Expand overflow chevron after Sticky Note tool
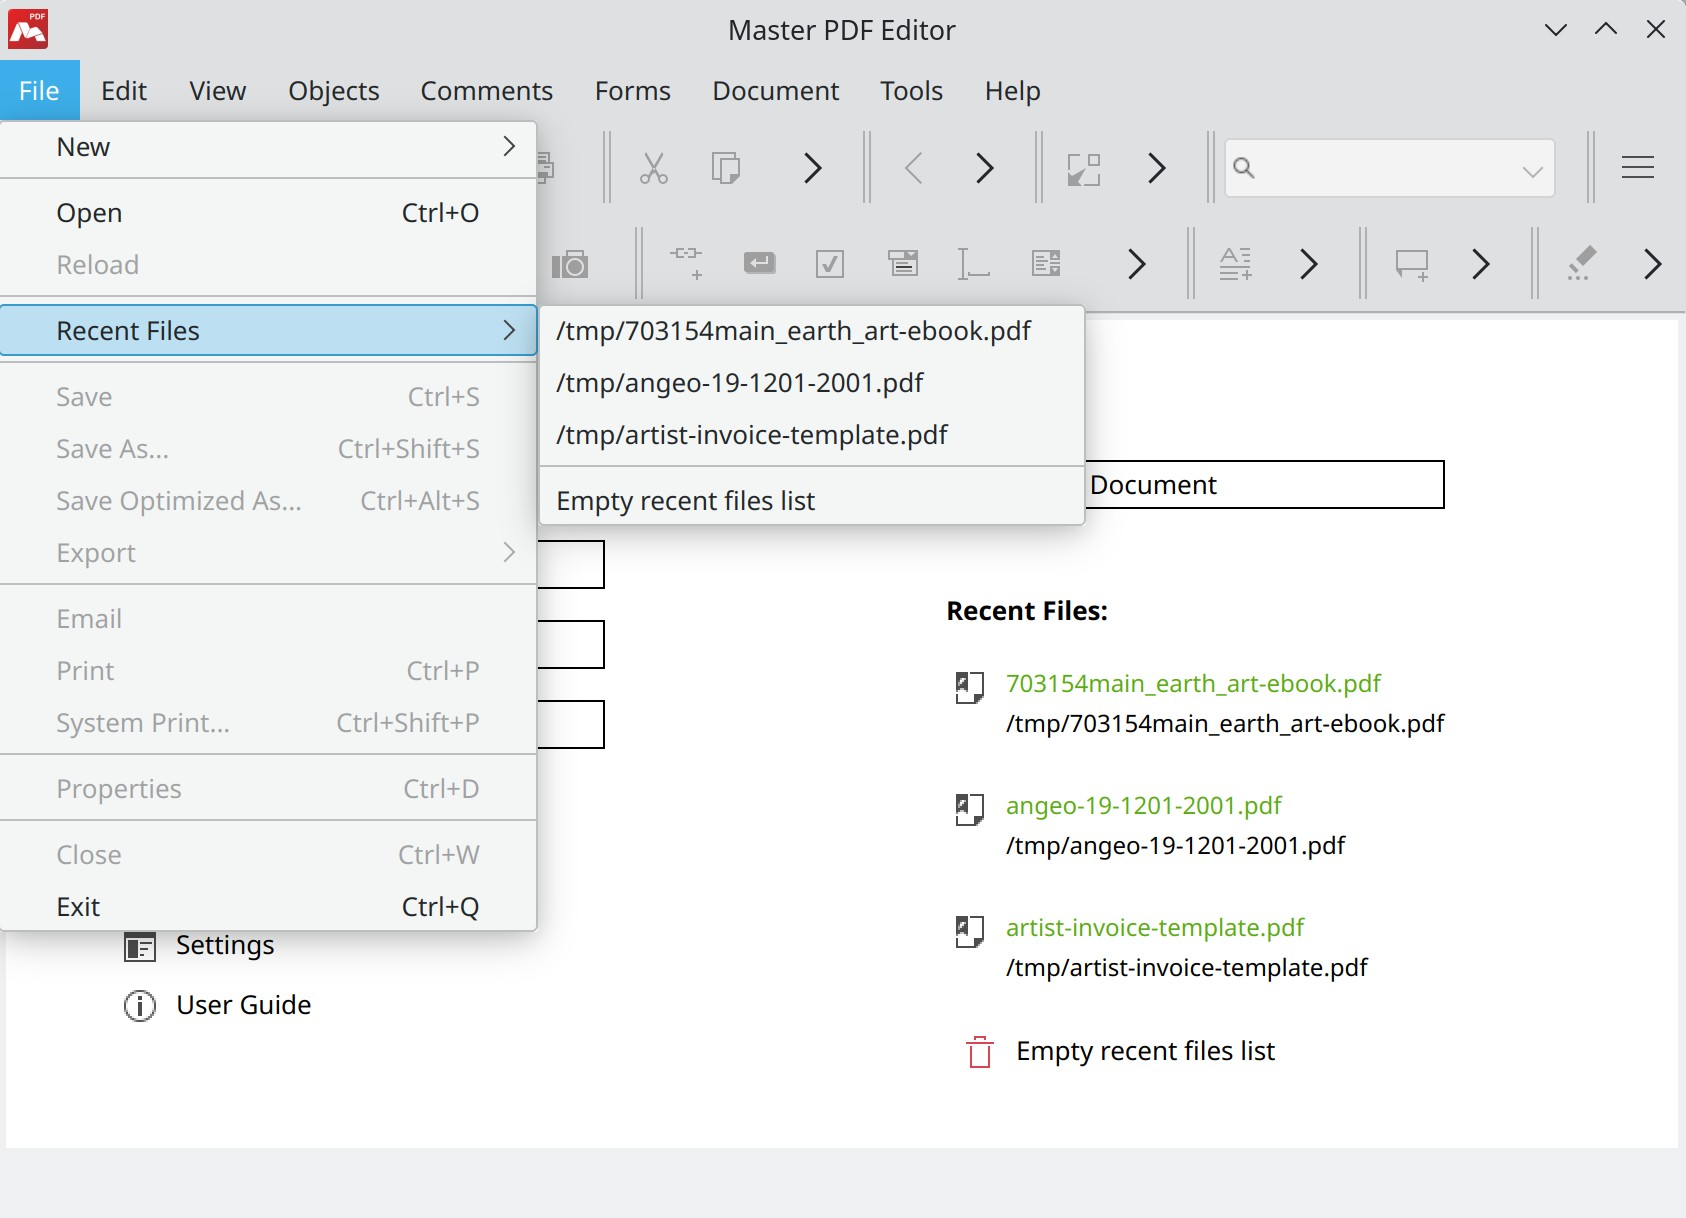1686x1218 pixels. pyautogui.click(x=1481, y=264)
